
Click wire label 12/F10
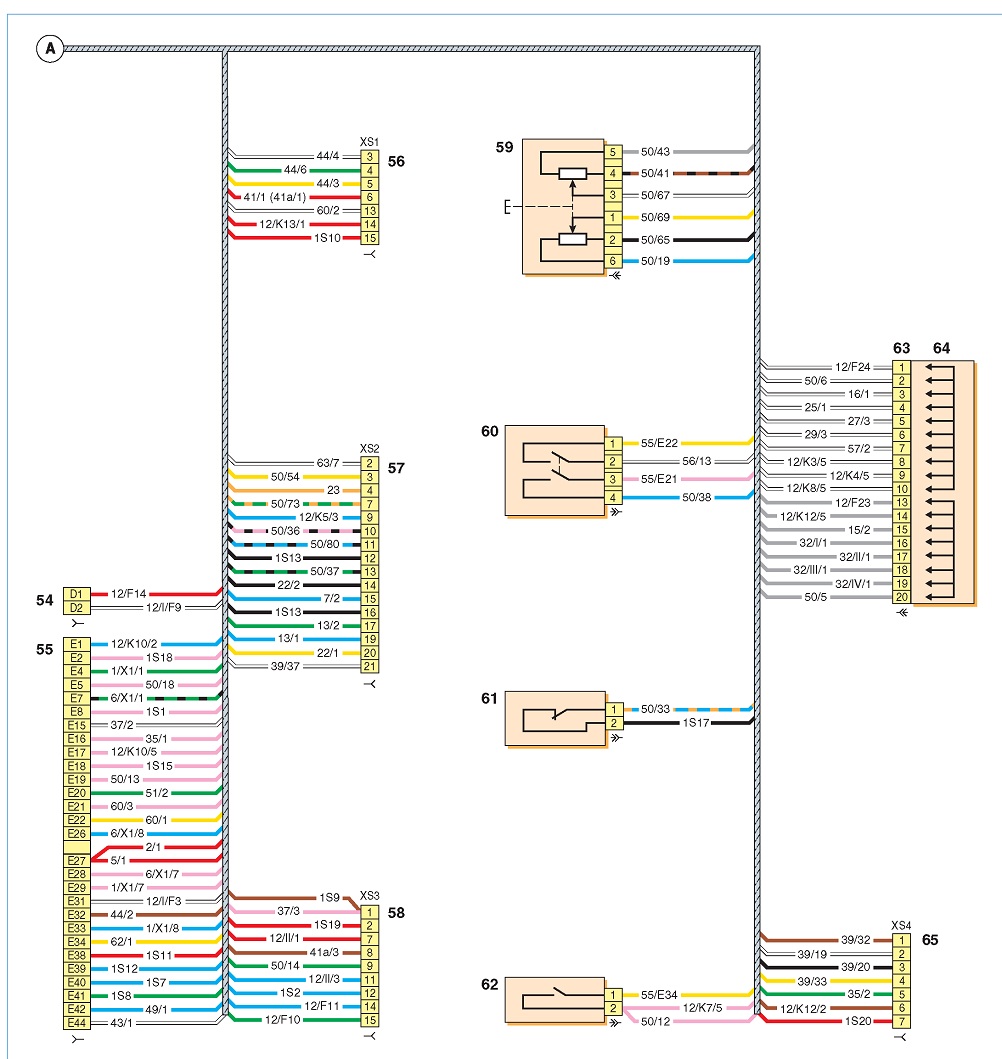click(x=282, y=1019)
